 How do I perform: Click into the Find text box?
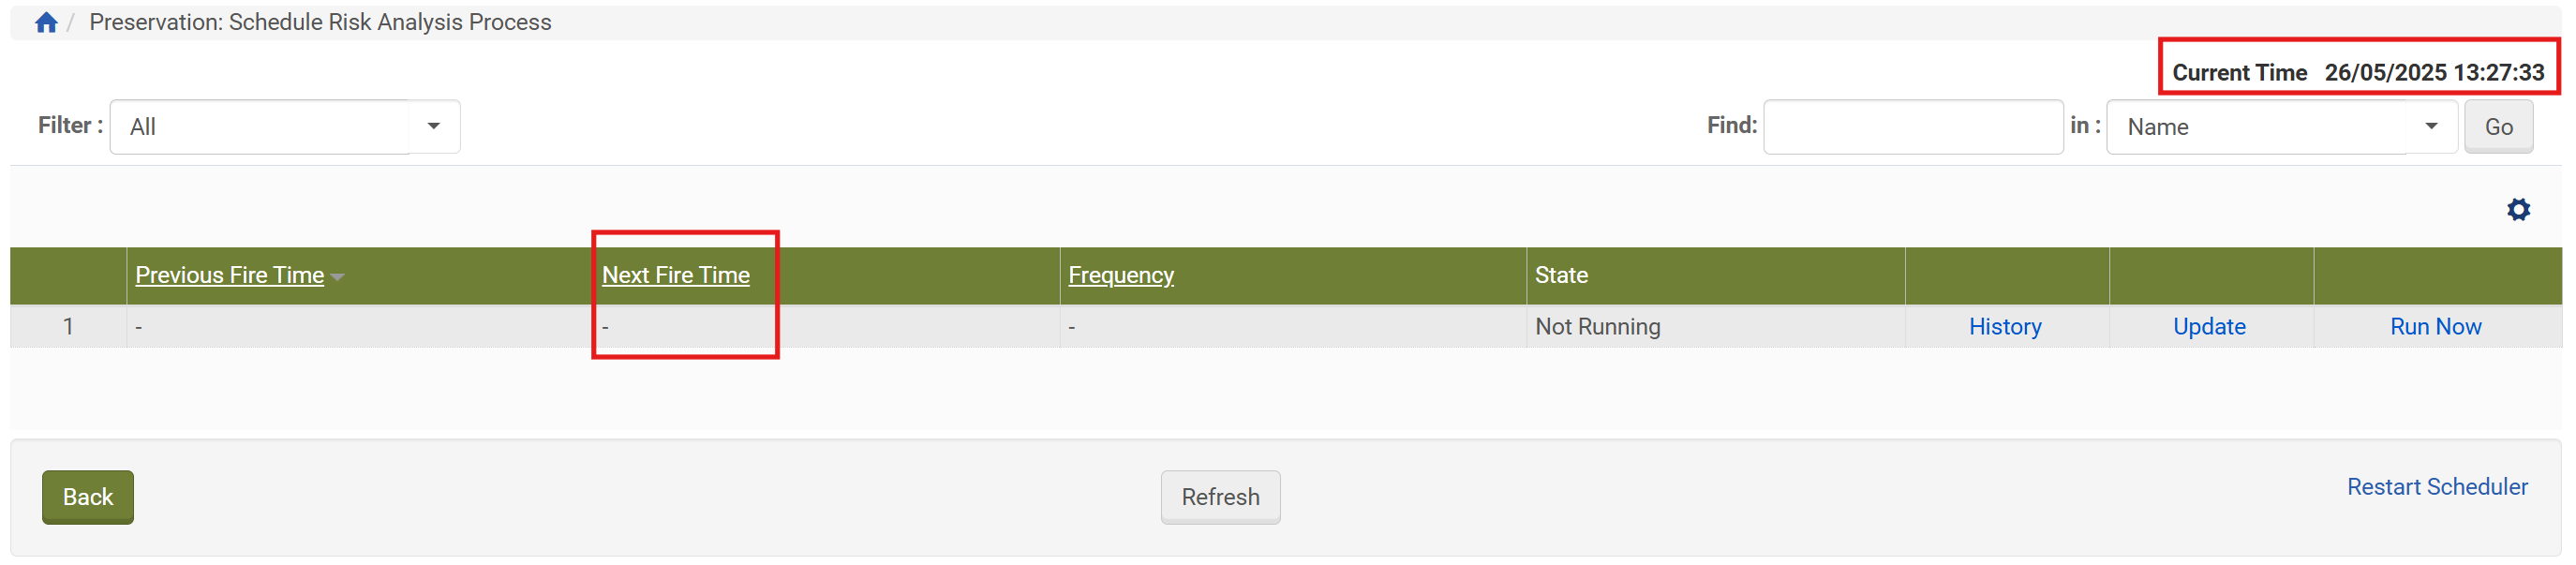click(1911, 127)
